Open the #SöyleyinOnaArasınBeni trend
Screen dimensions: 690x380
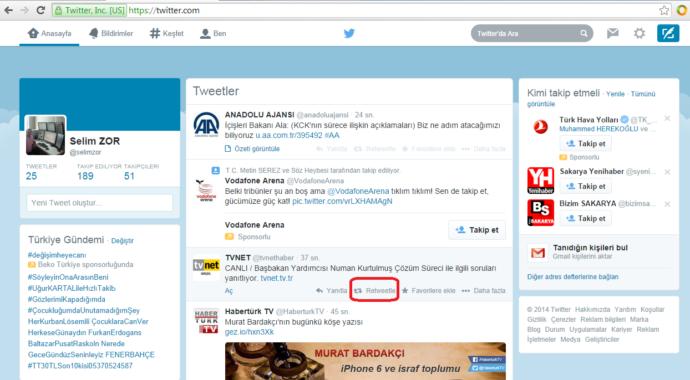pyautogui.click(x=68, y=277)
